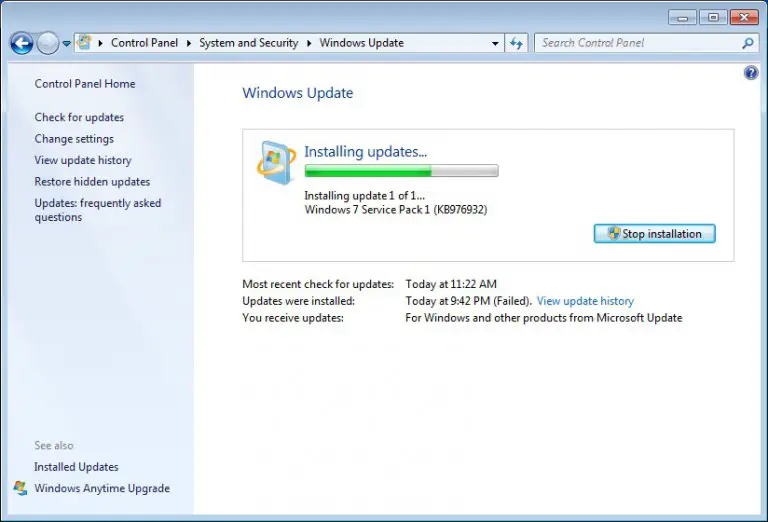Select the Windows Update breadcrumb

(x=361, y=43)
